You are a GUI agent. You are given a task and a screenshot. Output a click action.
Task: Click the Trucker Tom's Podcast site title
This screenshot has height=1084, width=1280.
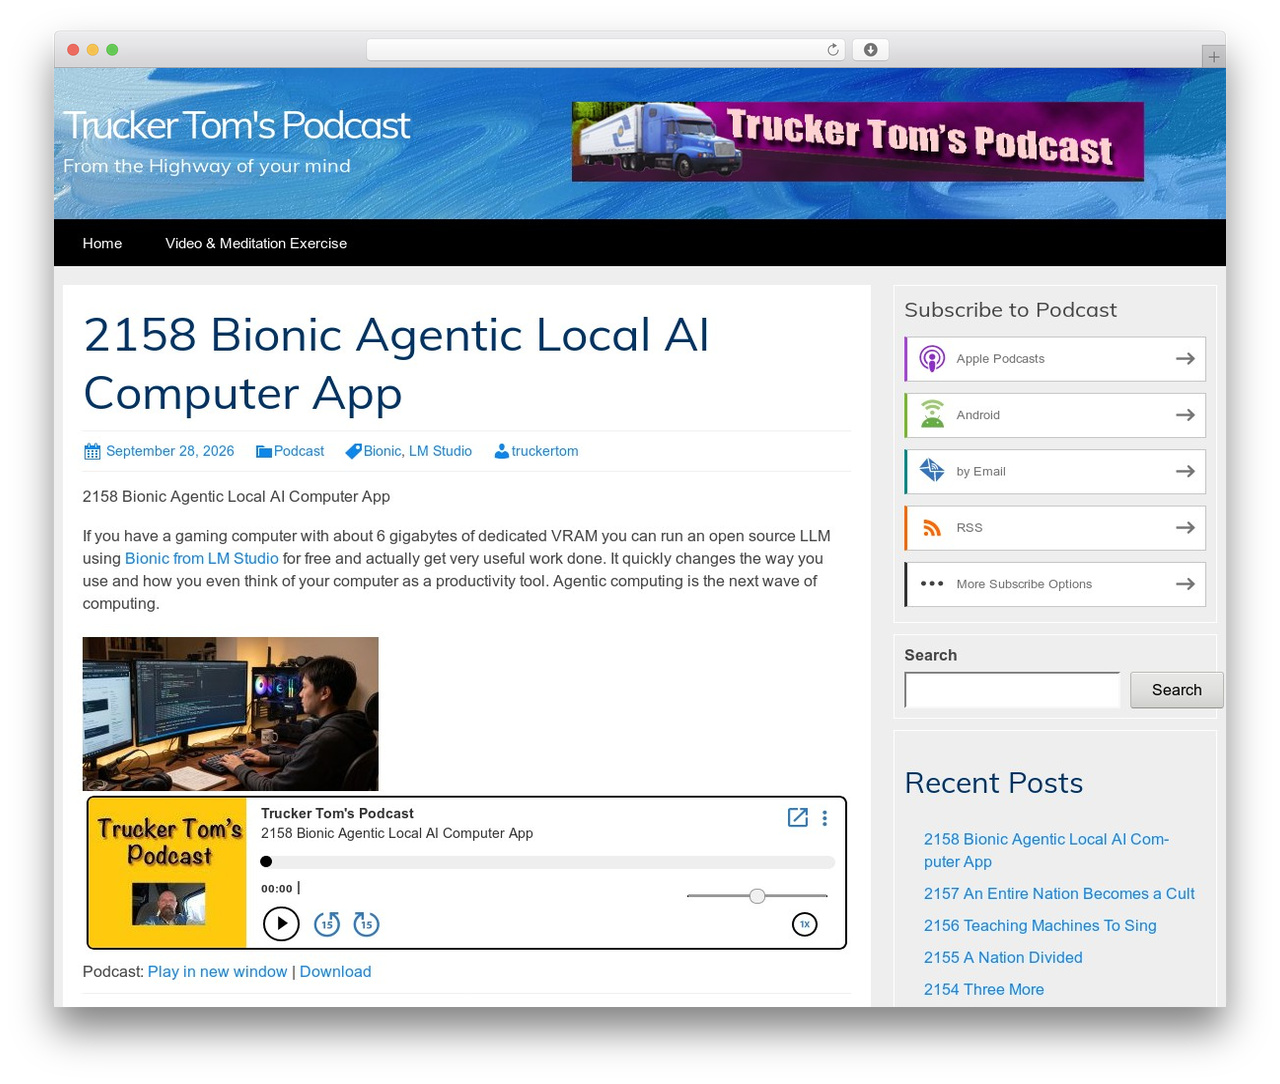[236, 125]
